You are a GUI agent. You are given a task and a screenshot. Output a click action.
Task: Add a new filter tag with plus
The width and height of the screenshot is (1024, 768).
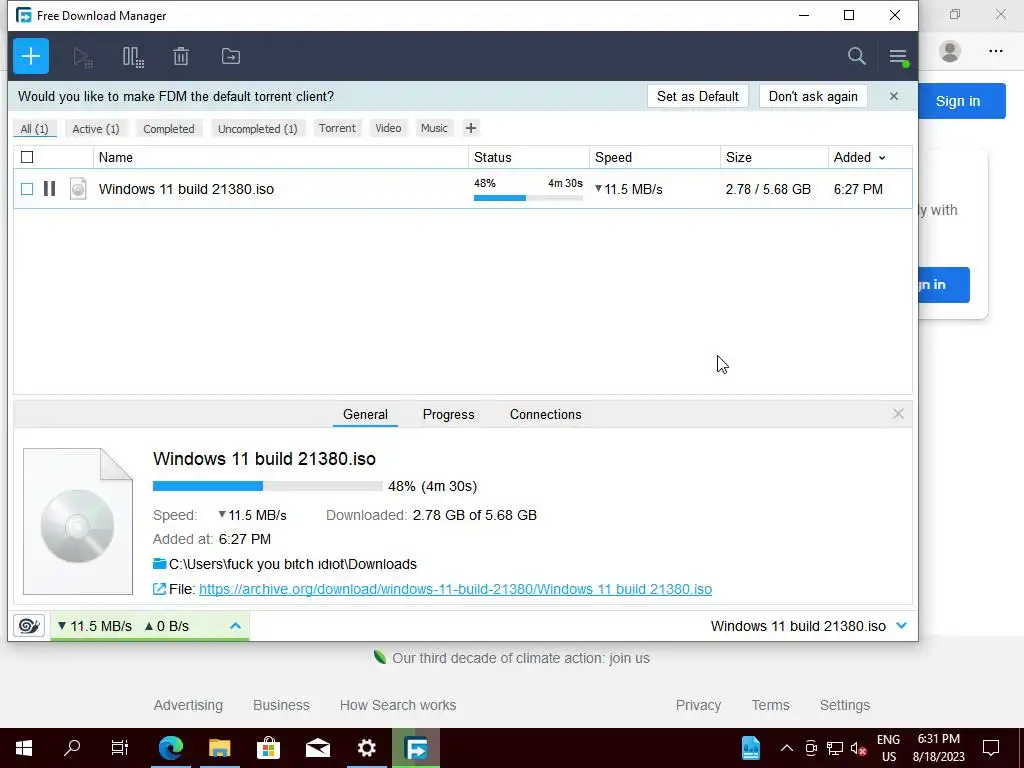click(470, 128)
